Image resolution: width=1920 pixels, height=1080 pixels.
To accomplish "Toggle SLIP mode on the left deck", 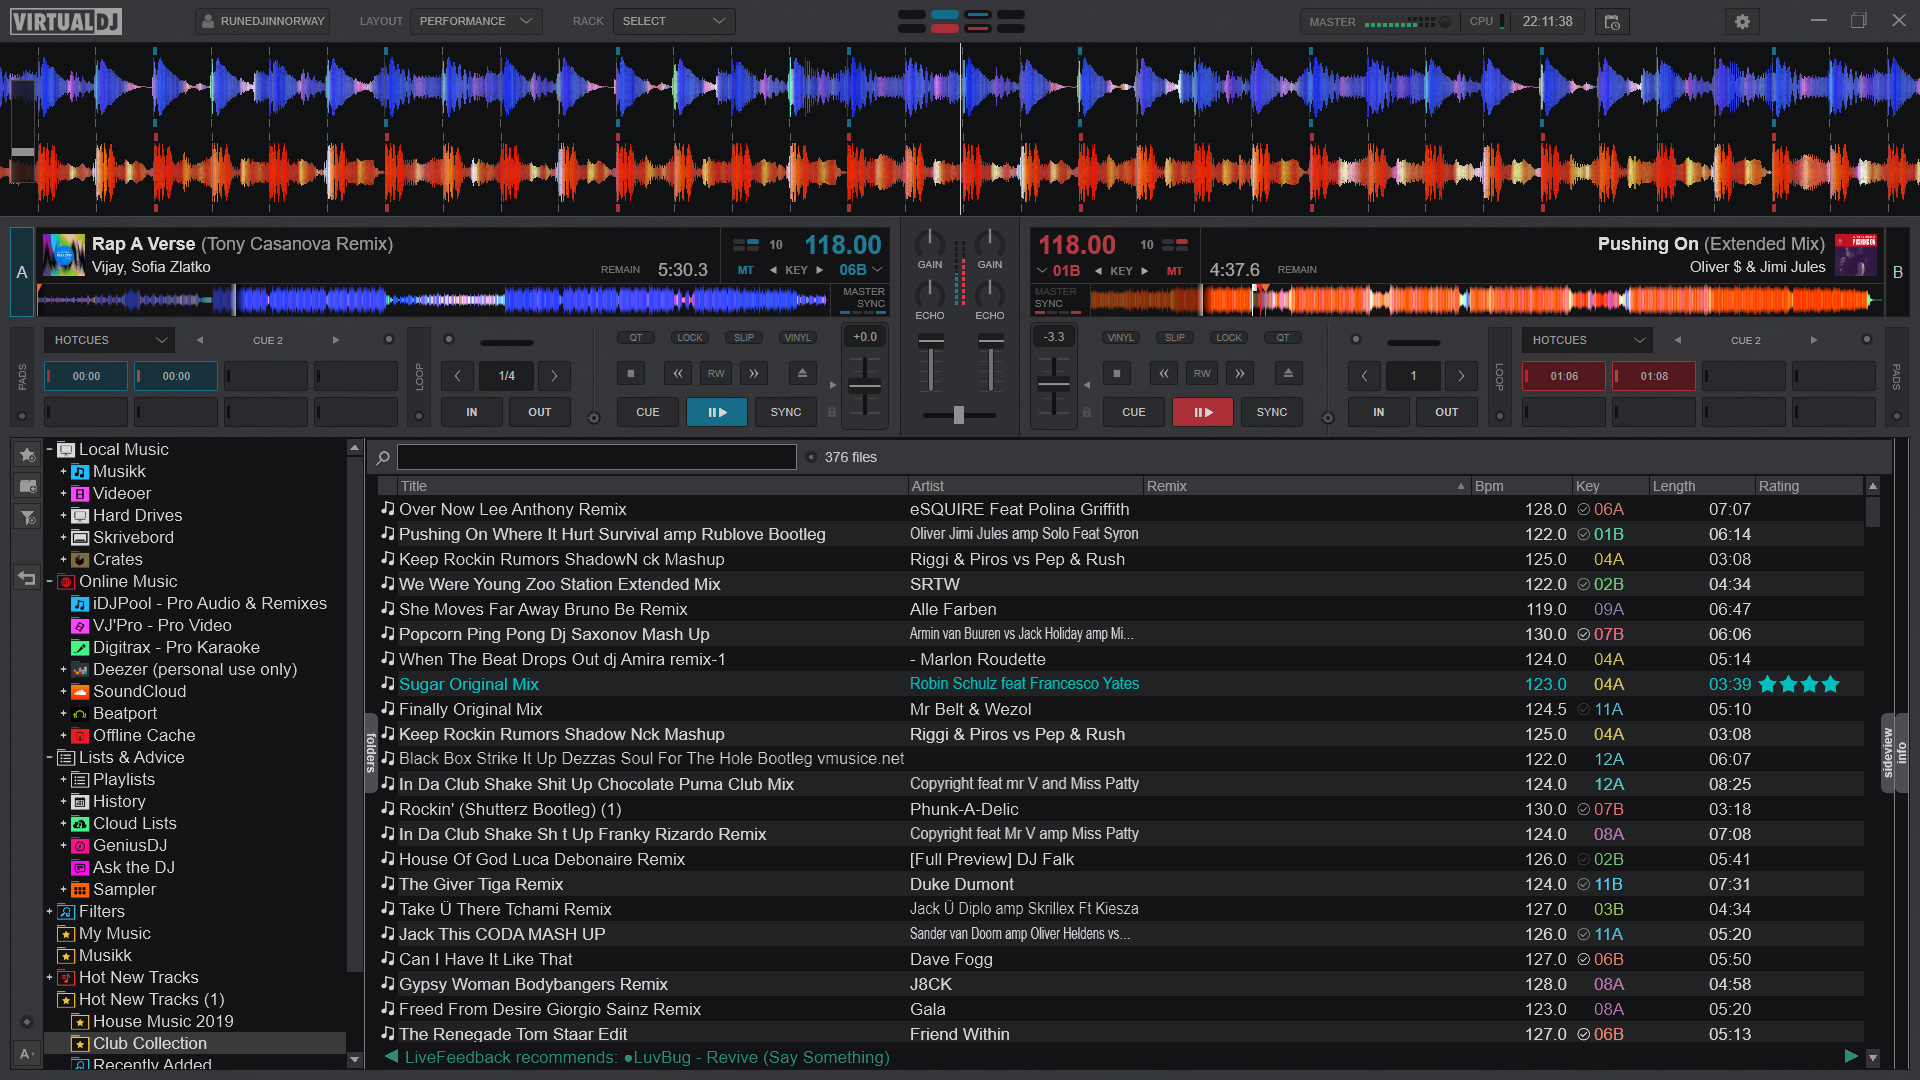I will [x=743, y=337].
